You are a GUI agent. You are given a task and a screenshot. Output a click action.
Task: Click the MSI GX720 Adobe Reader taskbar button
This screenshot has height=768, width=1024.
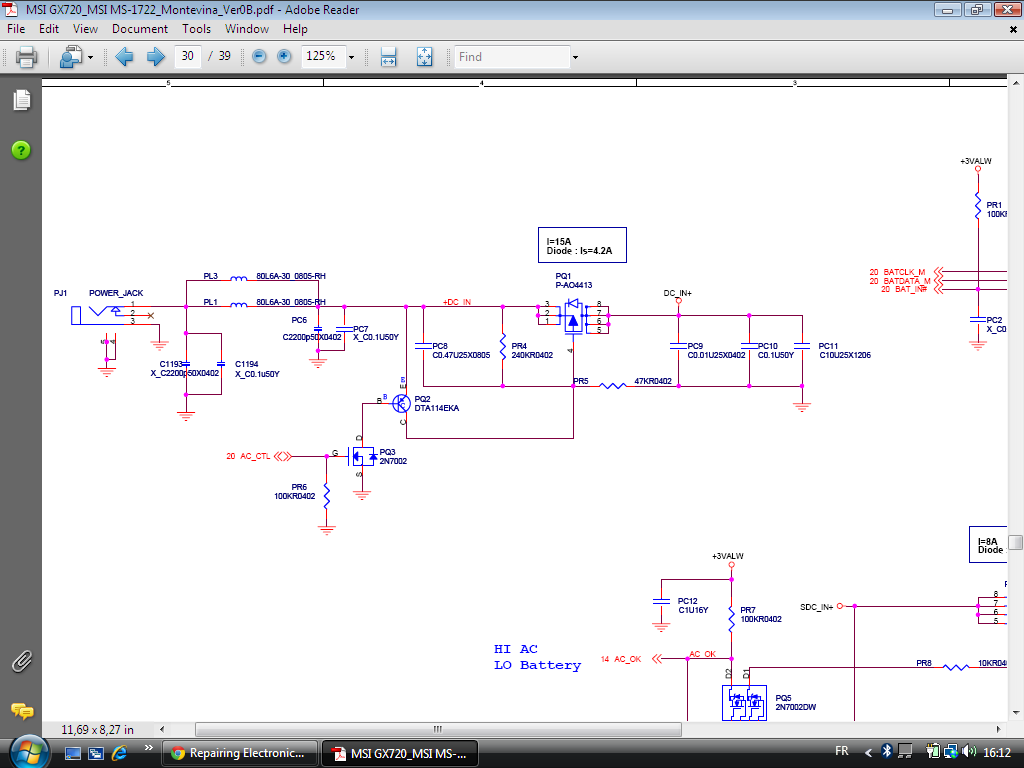click(x=400, y=753)
